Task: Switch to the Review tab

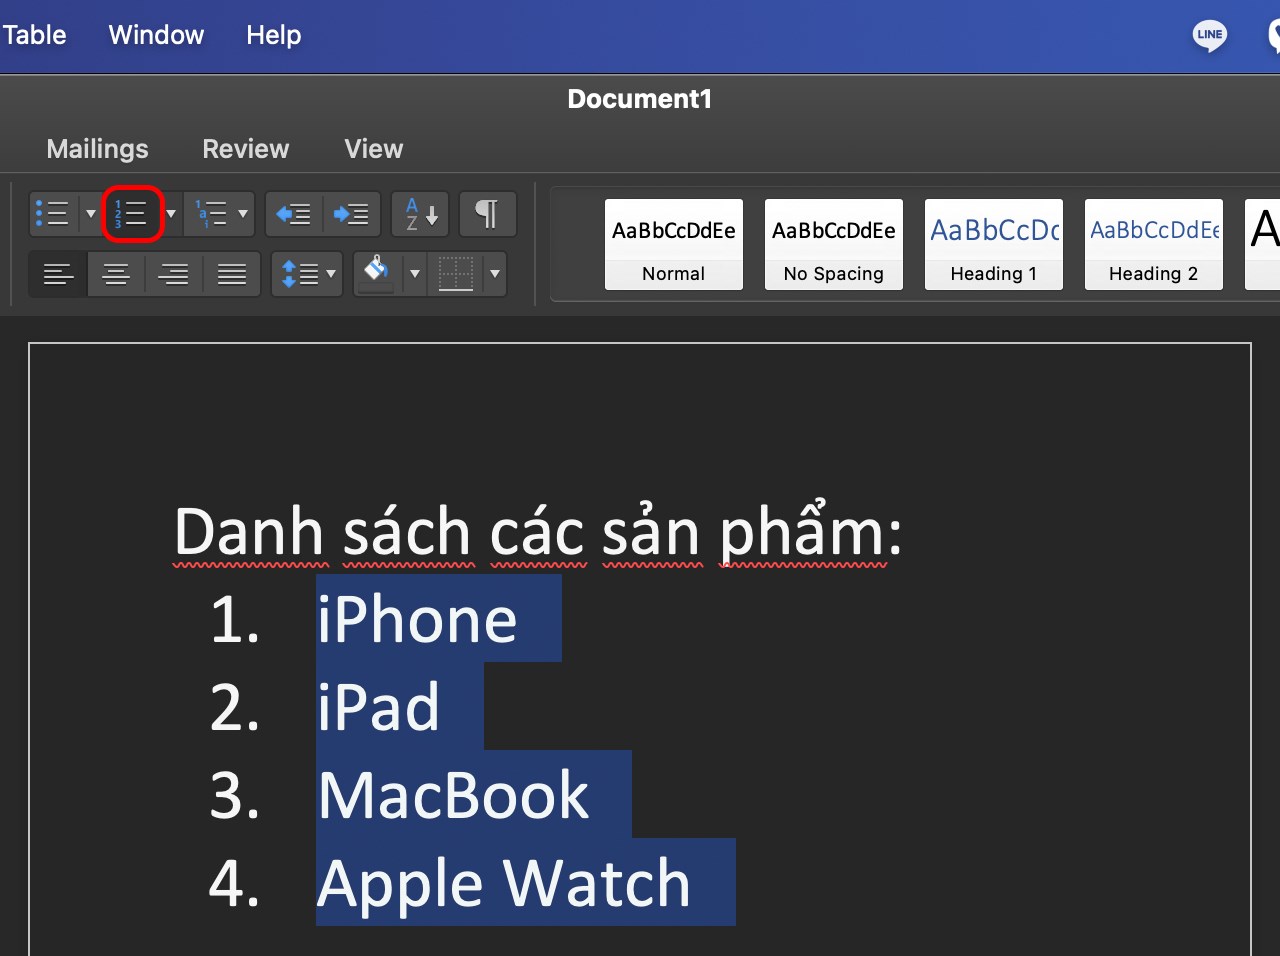Action: click(245, 149)
